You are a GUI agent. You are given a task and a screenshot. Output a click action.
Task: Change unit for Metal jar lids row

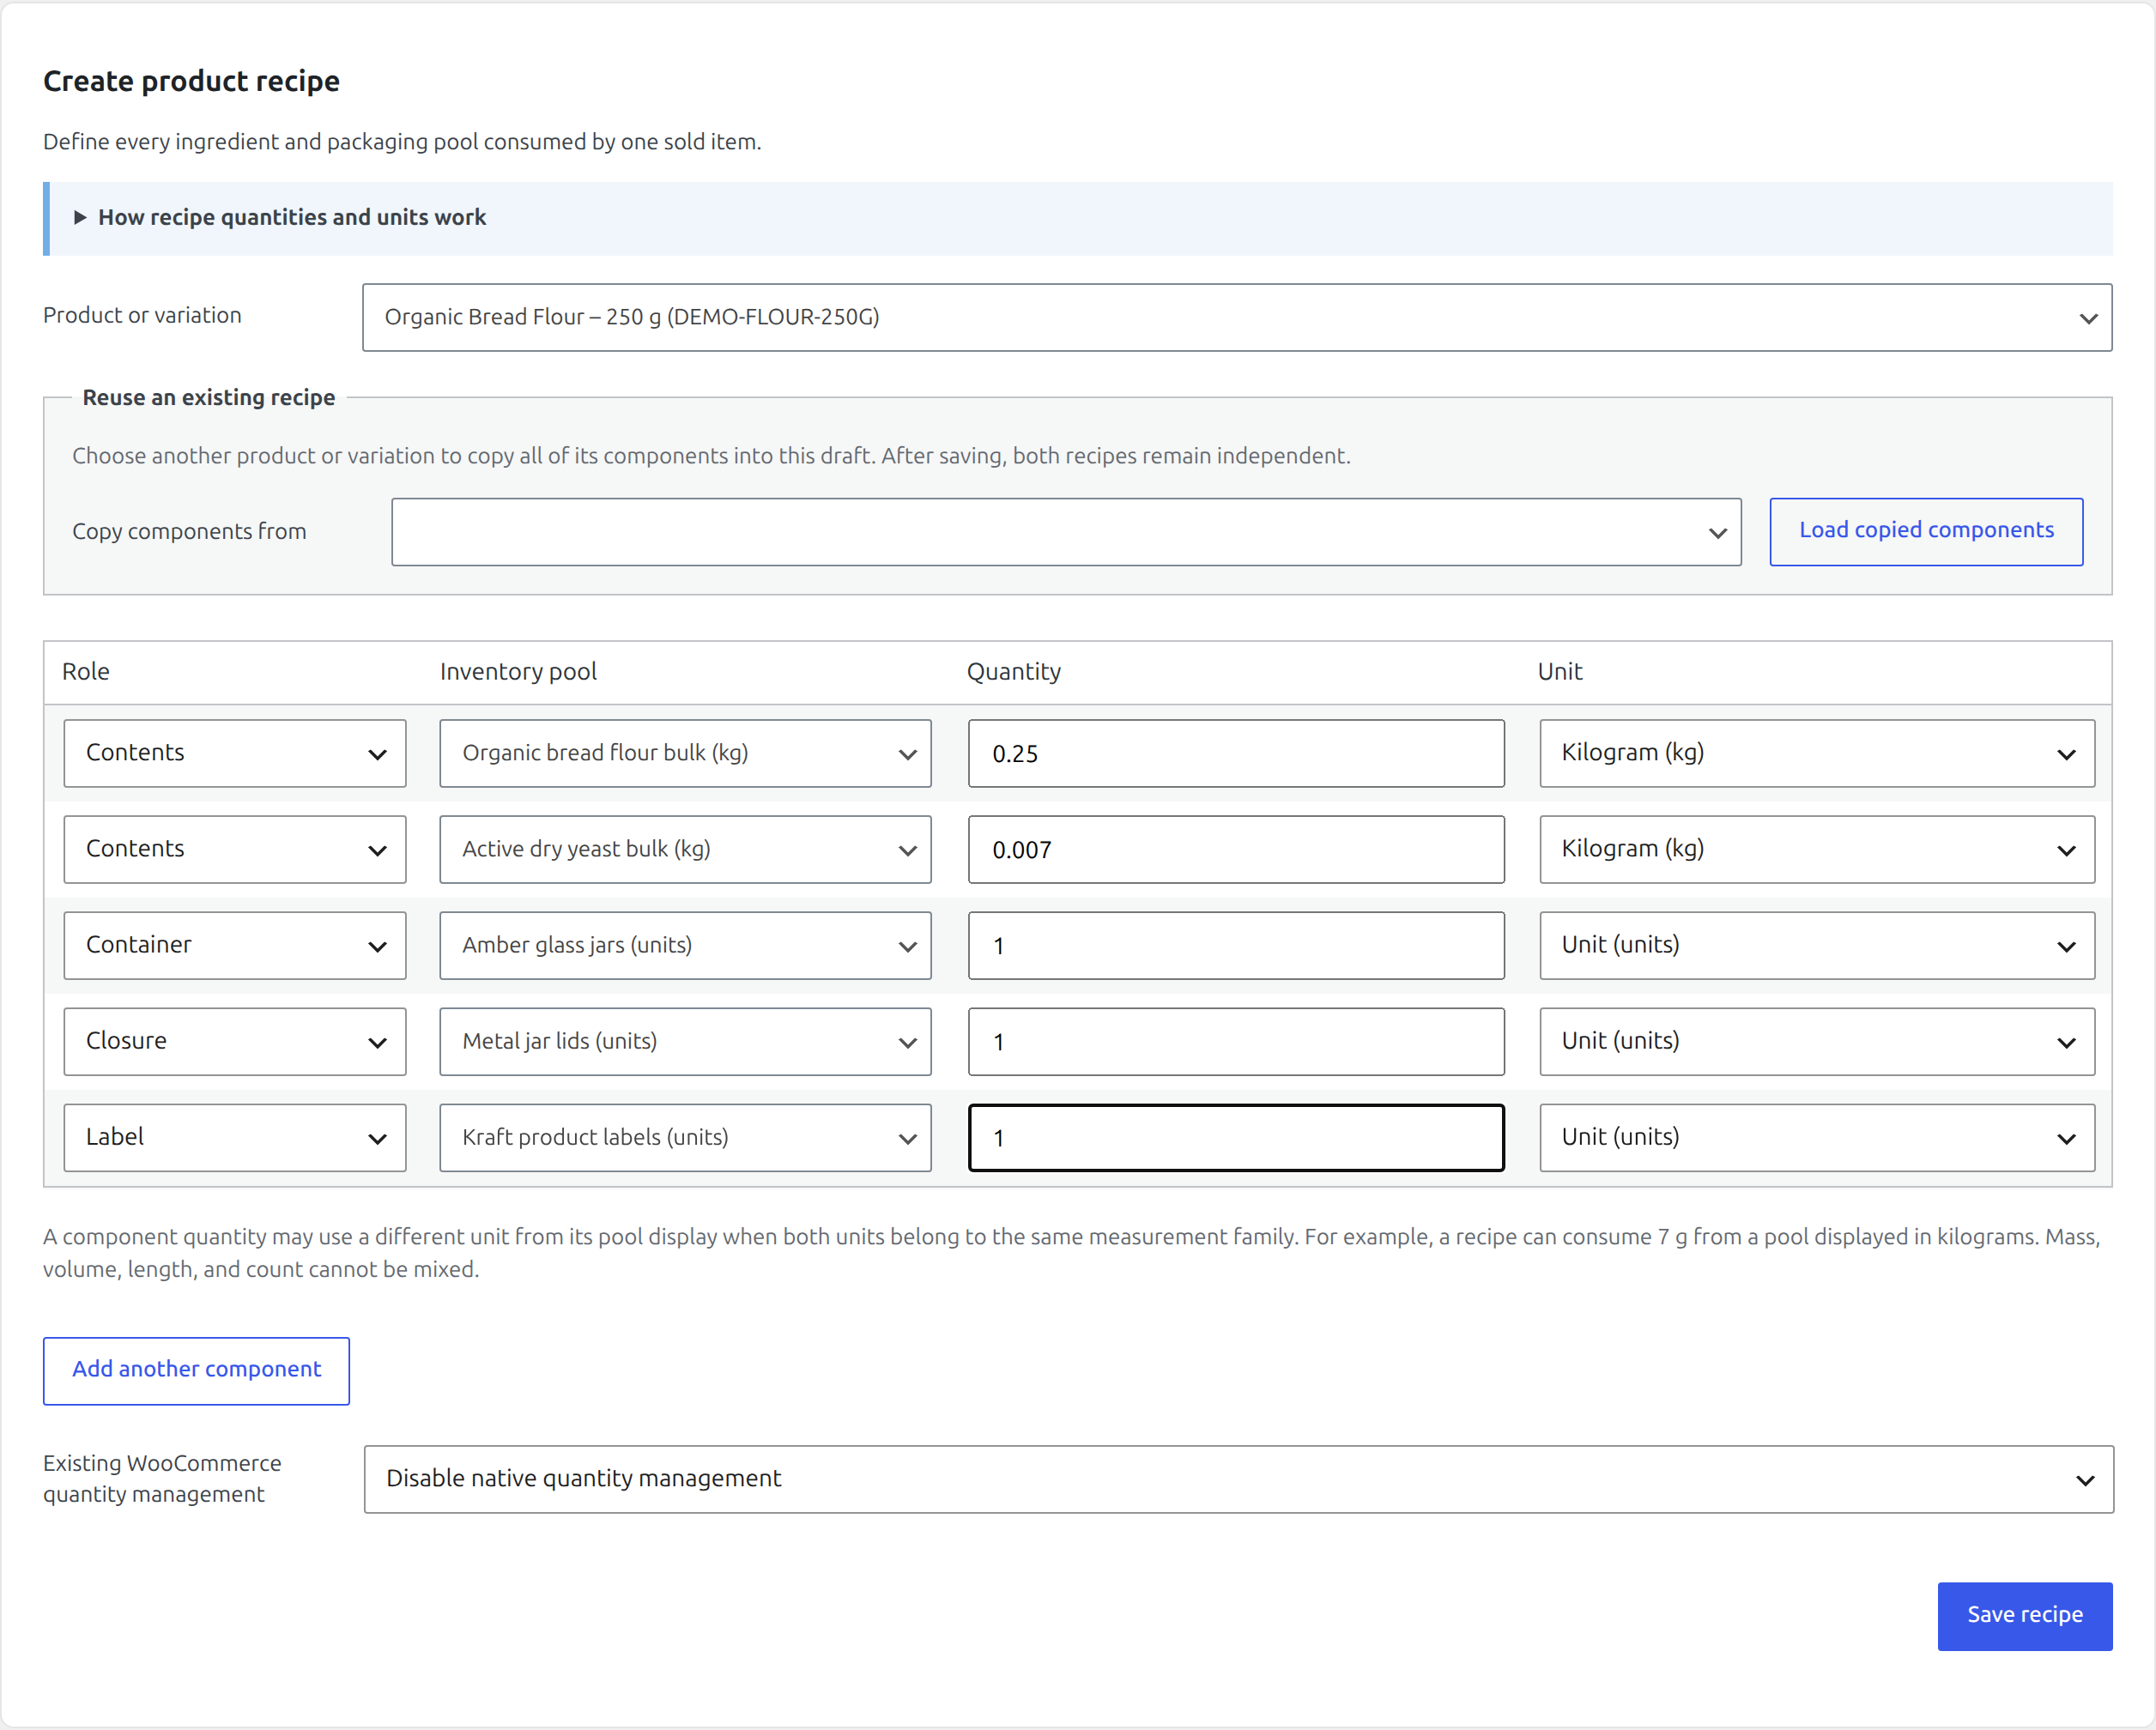pyautogui.click(x=1816, y=1041)
